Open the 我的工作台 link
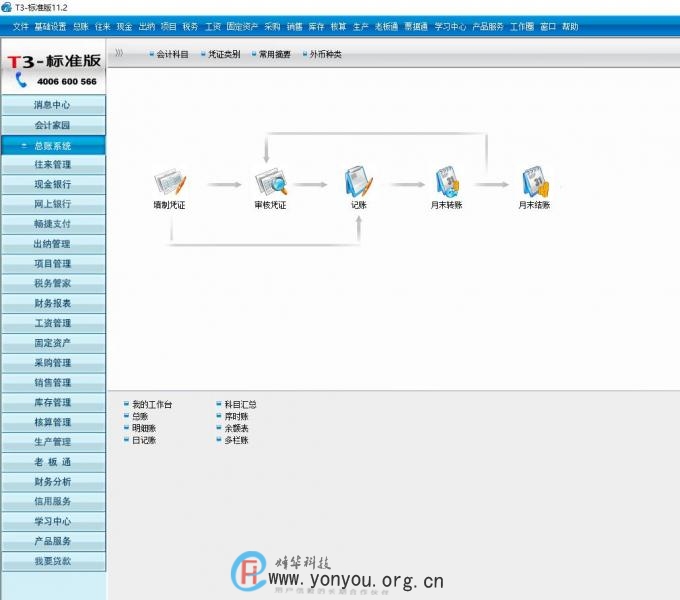The height and width of the screenshot is (600, 680). coord(152,404)
